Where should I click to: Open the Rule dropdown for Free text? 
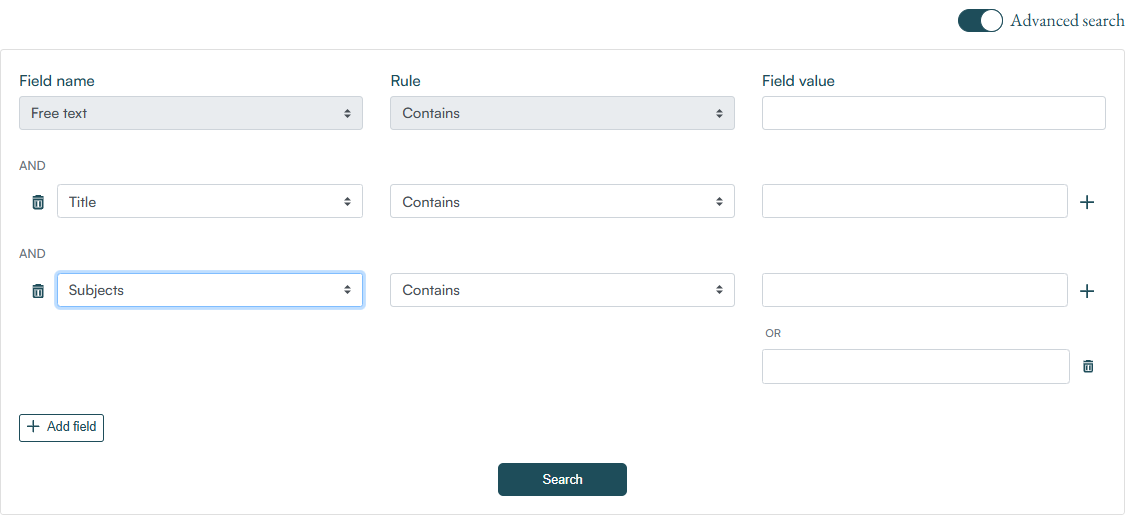(561, 113)
